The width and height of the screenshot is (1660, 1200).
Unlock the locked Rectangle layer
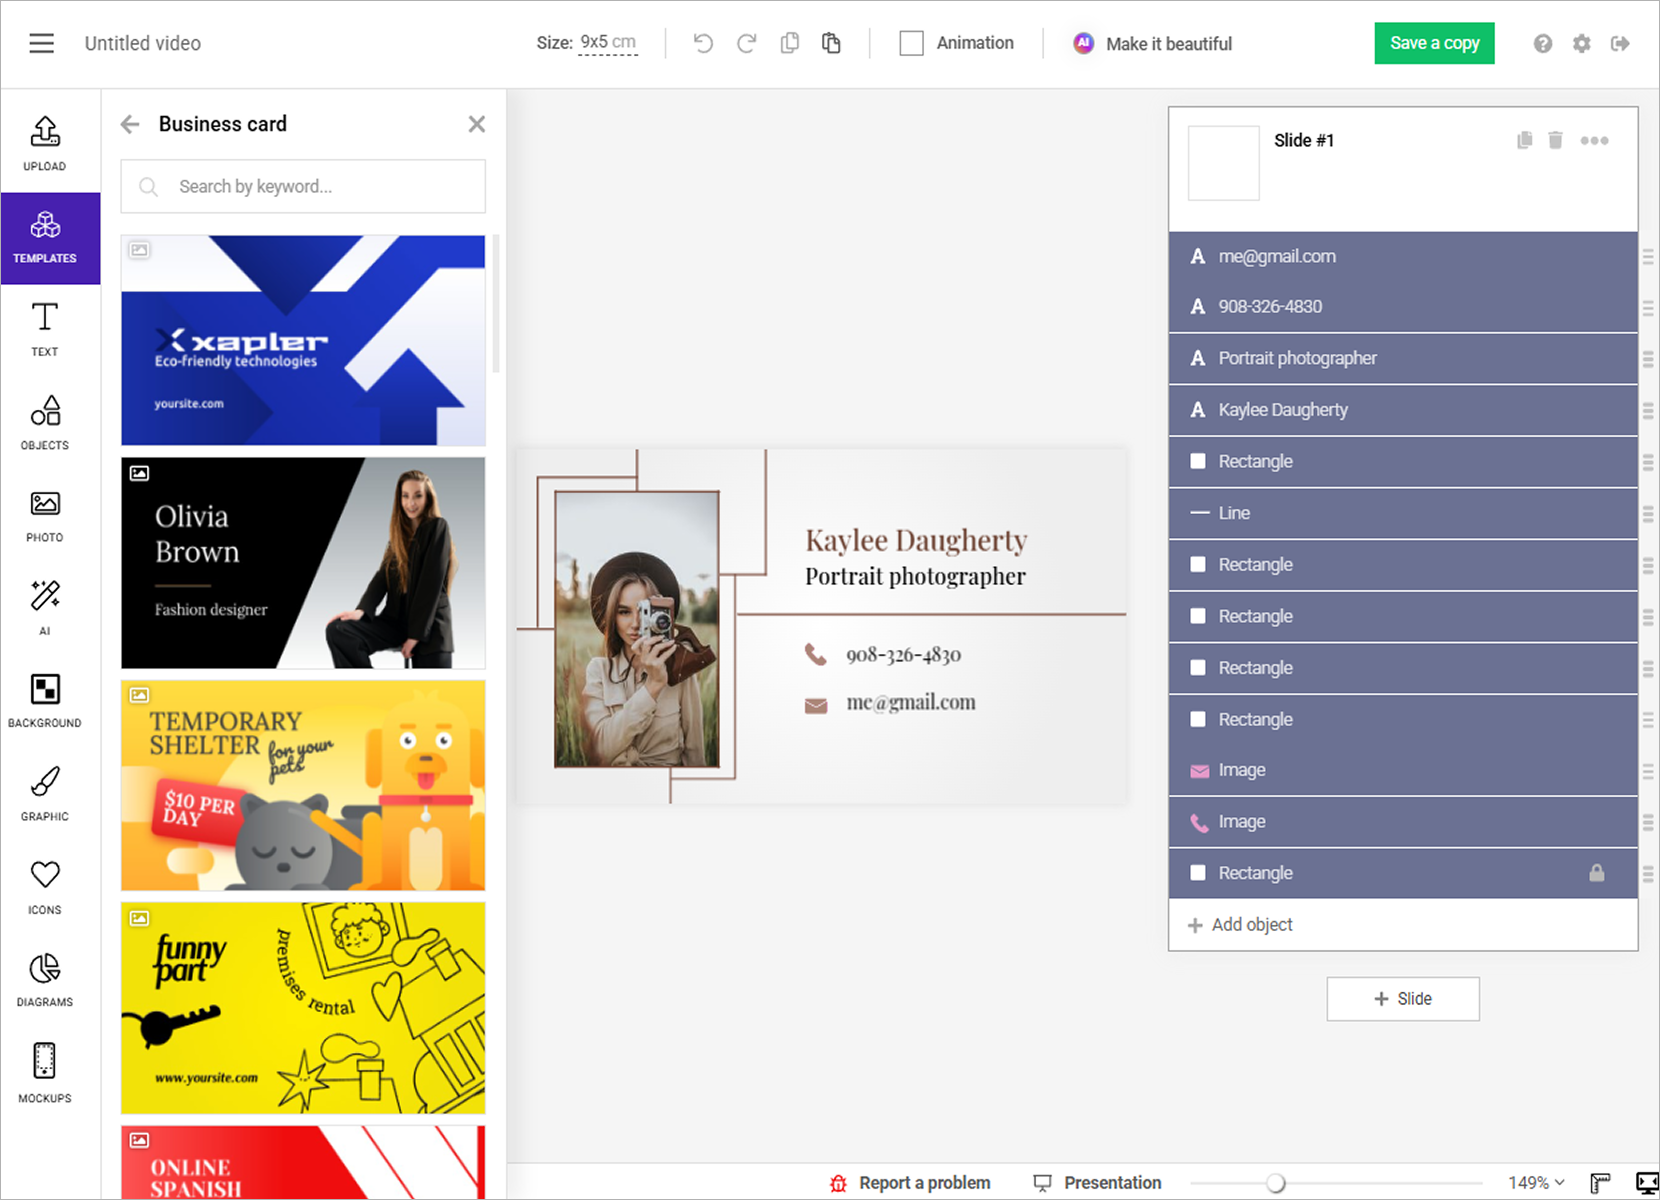[1597, 873]
